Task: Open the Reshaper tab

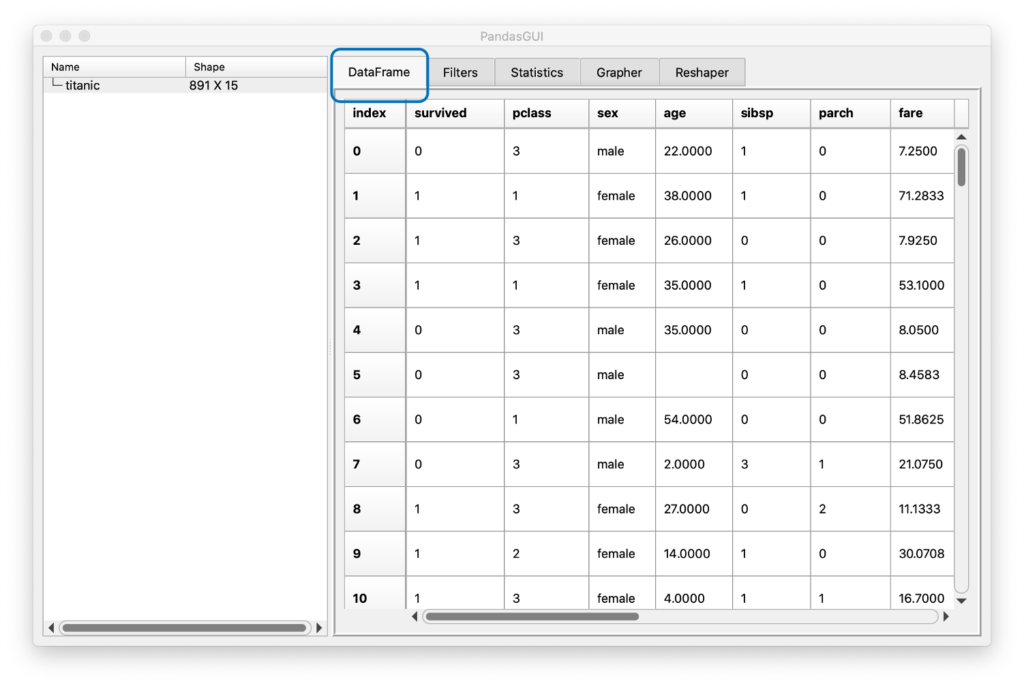Action: [702, 72]
